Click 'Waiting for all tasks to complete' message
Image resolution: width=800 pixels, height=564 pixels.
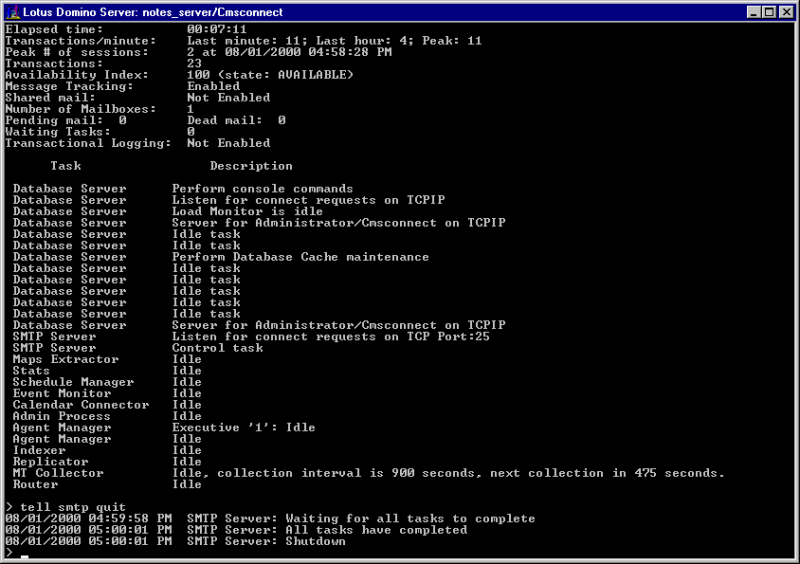[410, 518]
